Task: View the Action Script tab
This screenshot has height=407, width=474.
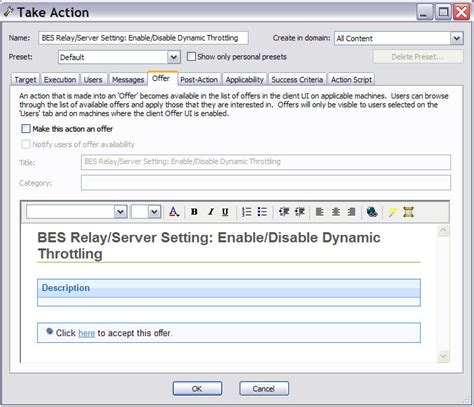Action: pos(351,80)
